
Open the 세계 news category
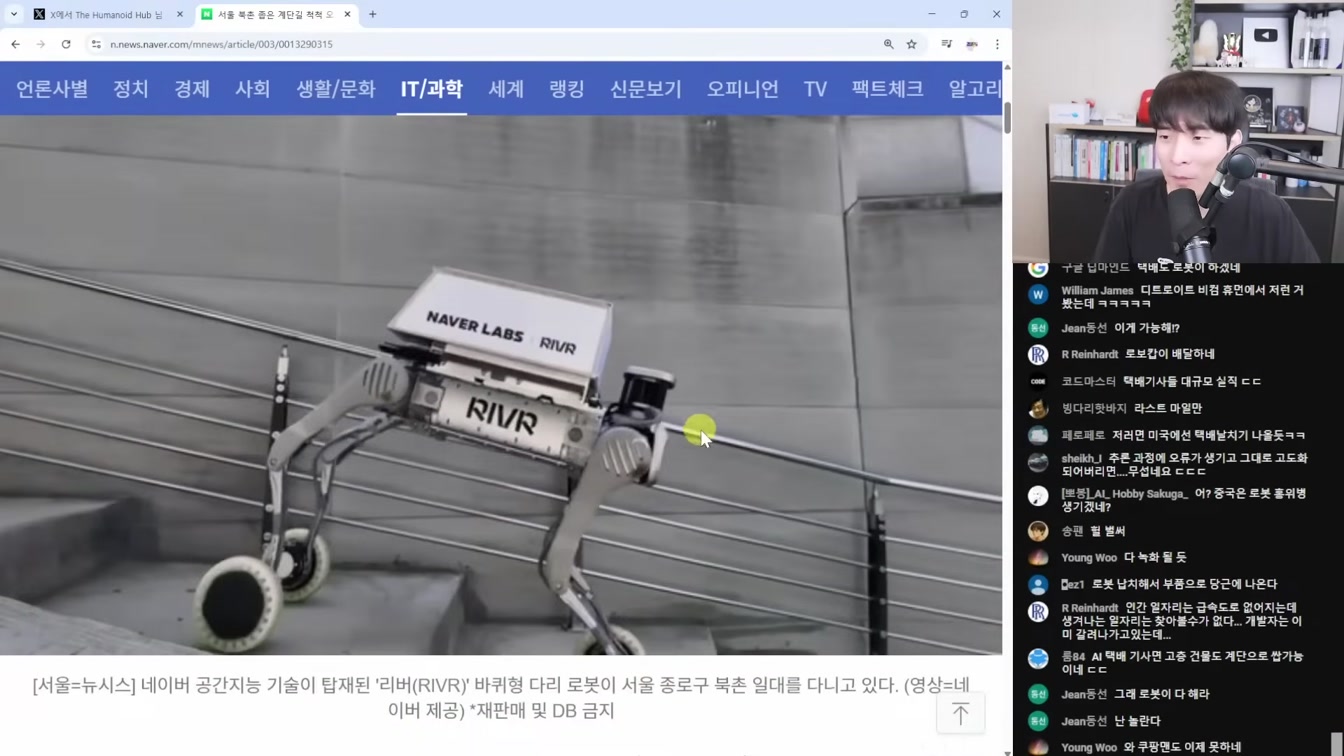point(506,89)
